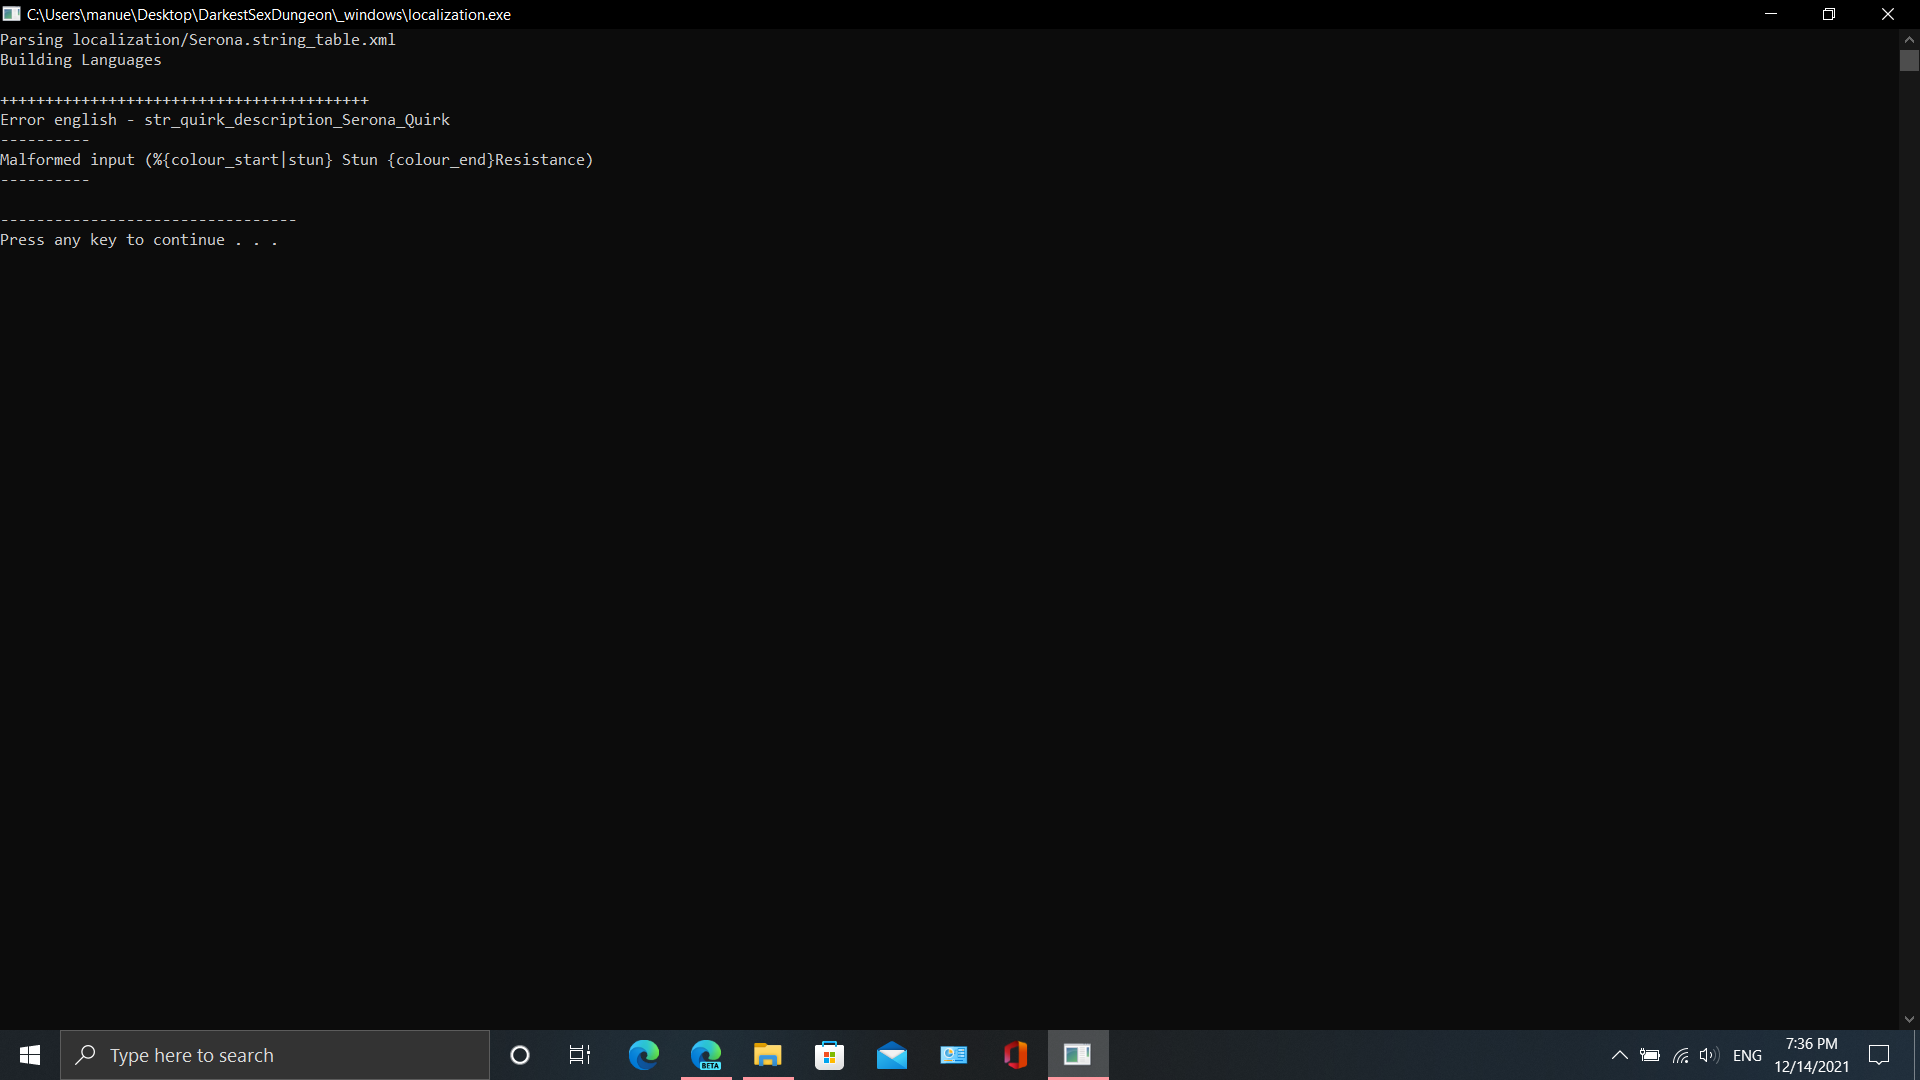The image size is (1920, 1080).
Task: Restore down the localization.exe console window
Action: click(1829, 14)
